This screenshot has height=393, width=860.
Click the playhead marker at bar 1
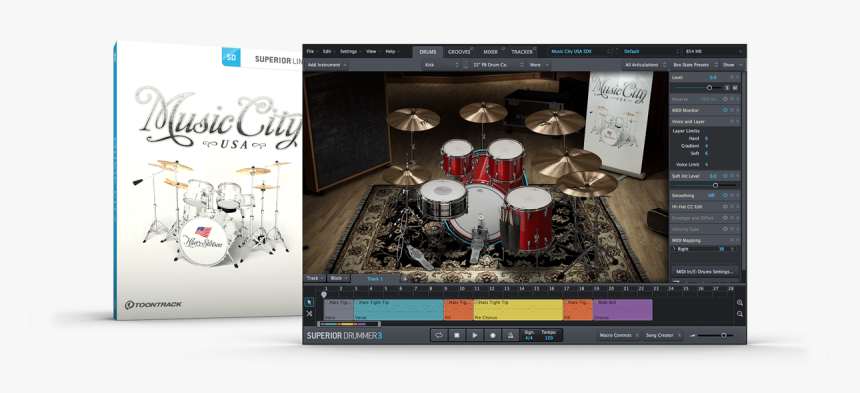[x=324, y=294]
